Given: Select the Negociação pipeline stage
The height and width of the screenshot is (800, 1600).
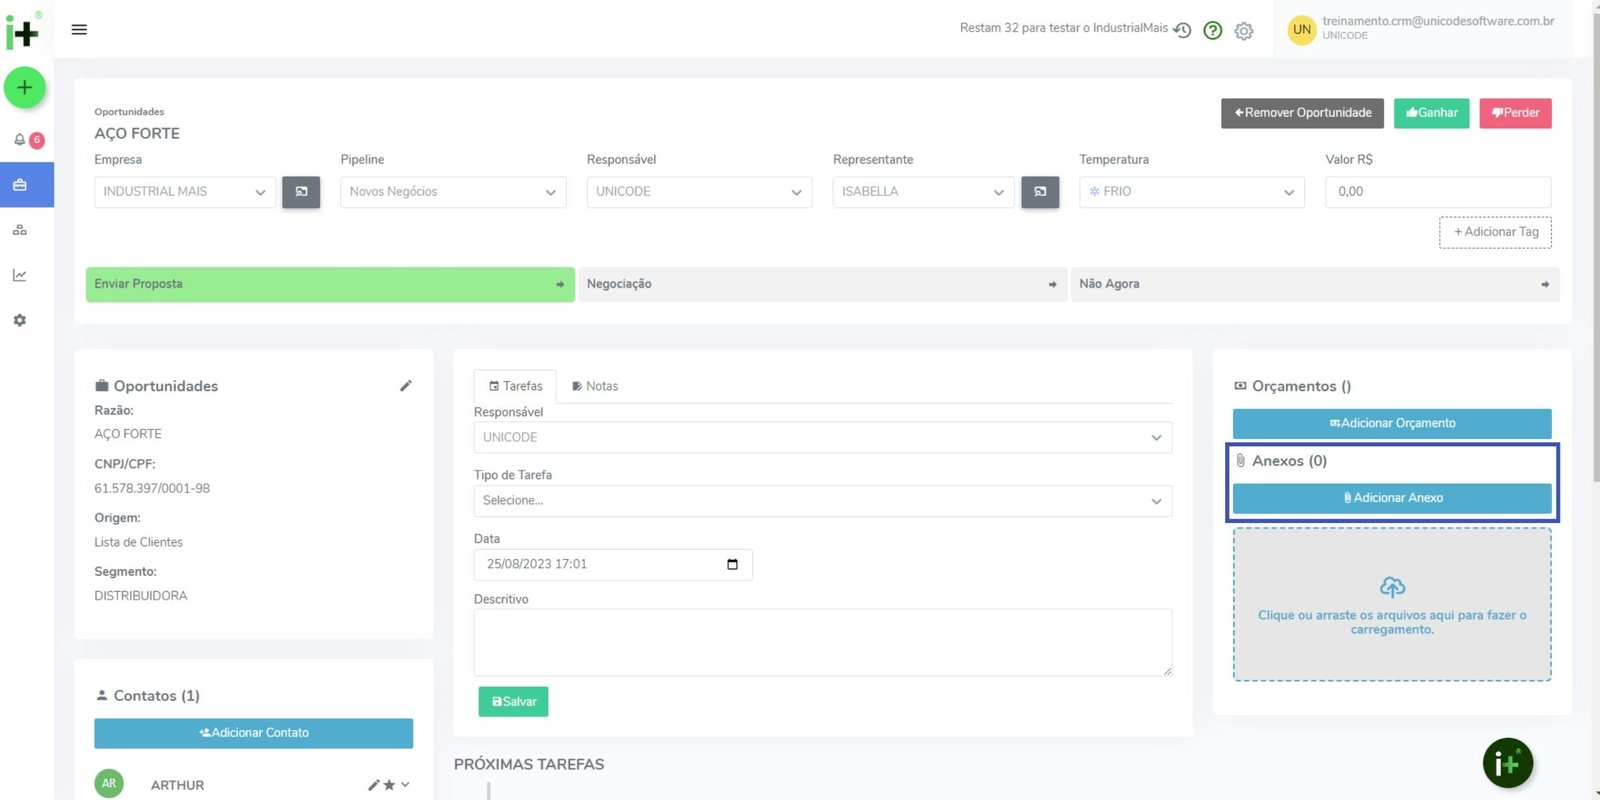Looking at the screenshot, I should [822, 284].
